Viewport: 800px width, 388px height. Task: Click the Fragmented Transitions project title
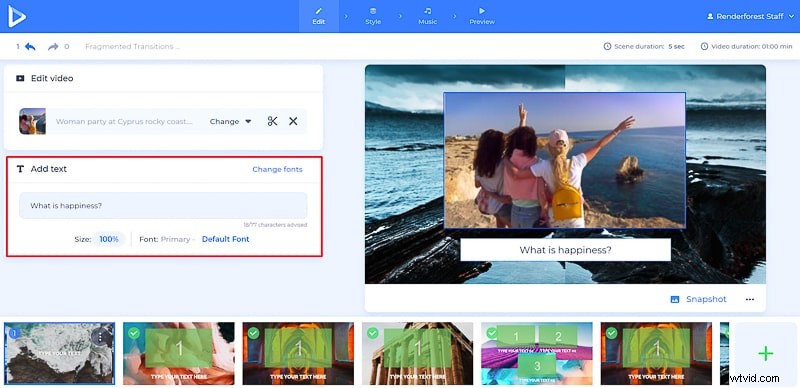click(133, 46)
